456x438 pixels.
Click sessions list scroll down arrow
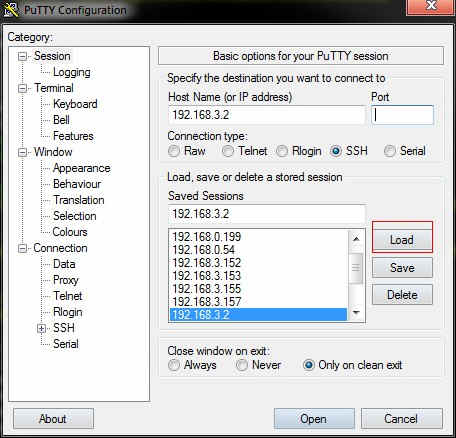coord(356,312)
